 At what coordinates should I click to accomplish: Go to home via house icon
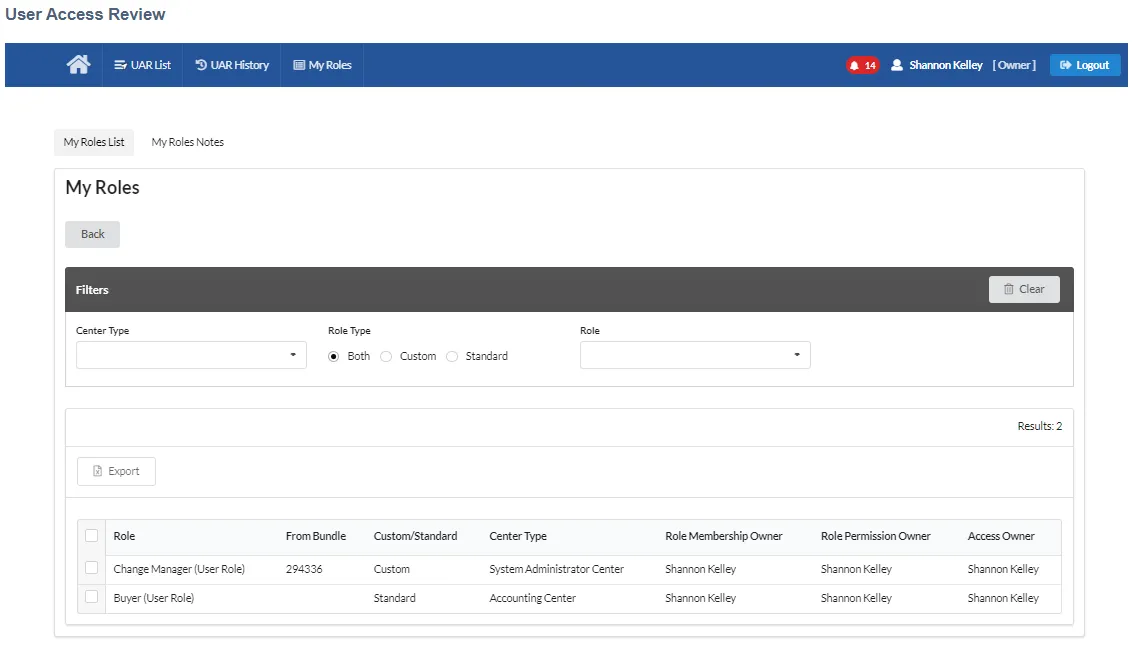(78, 65)
